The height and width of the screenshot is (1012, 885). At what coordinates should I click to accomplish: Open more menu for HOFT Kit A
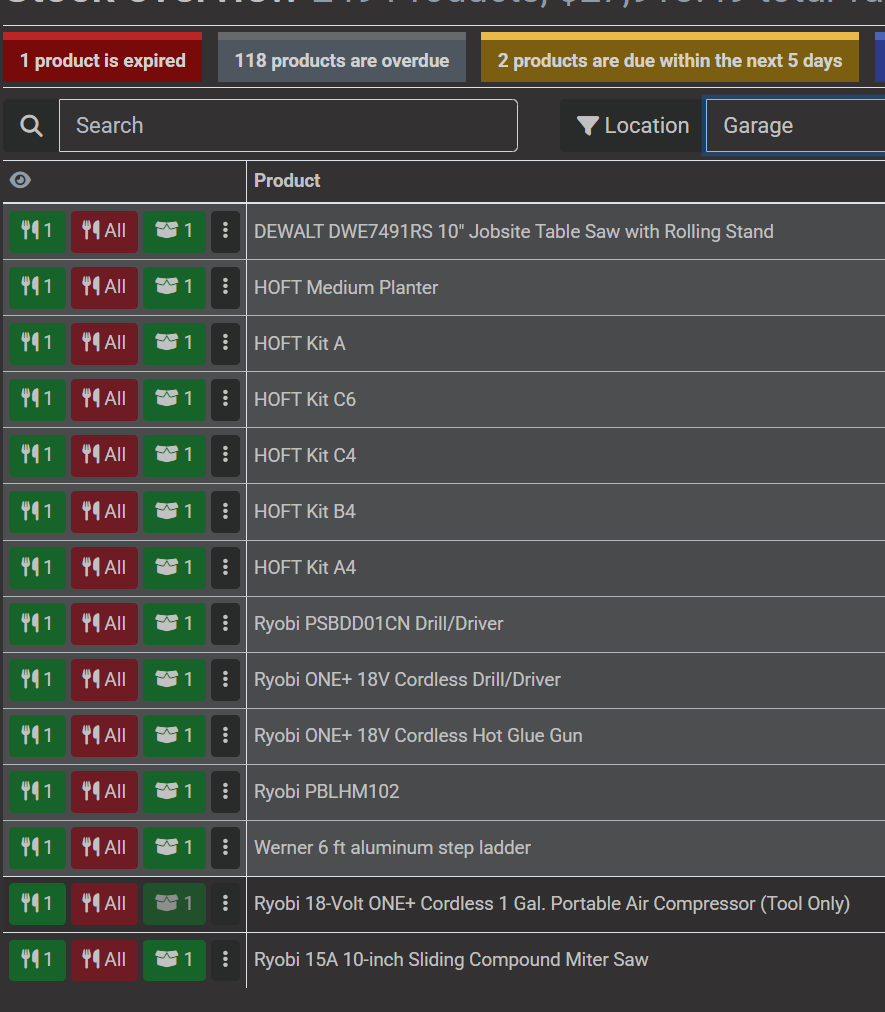pos(225,343)
